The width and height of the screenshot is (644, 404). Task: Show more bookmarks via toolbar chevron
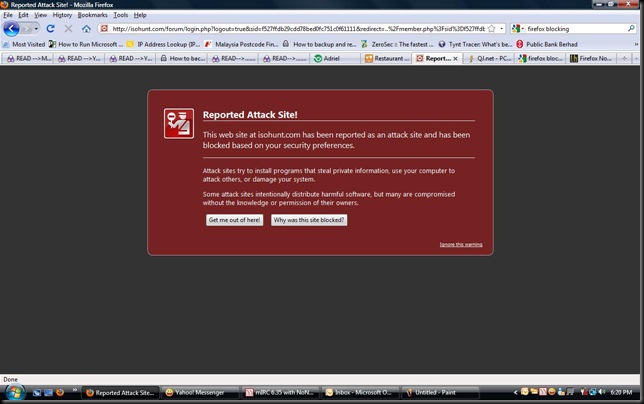(636, 44)
